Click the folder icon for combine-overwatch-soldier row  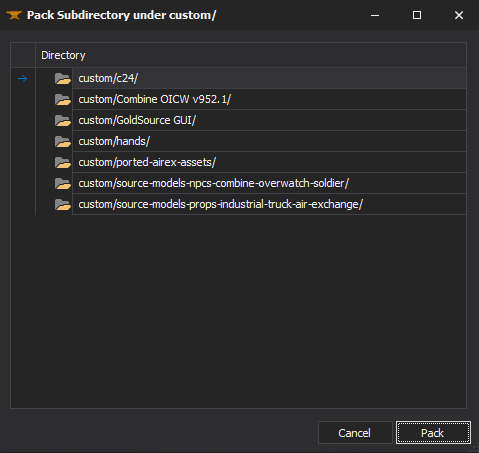63,184
